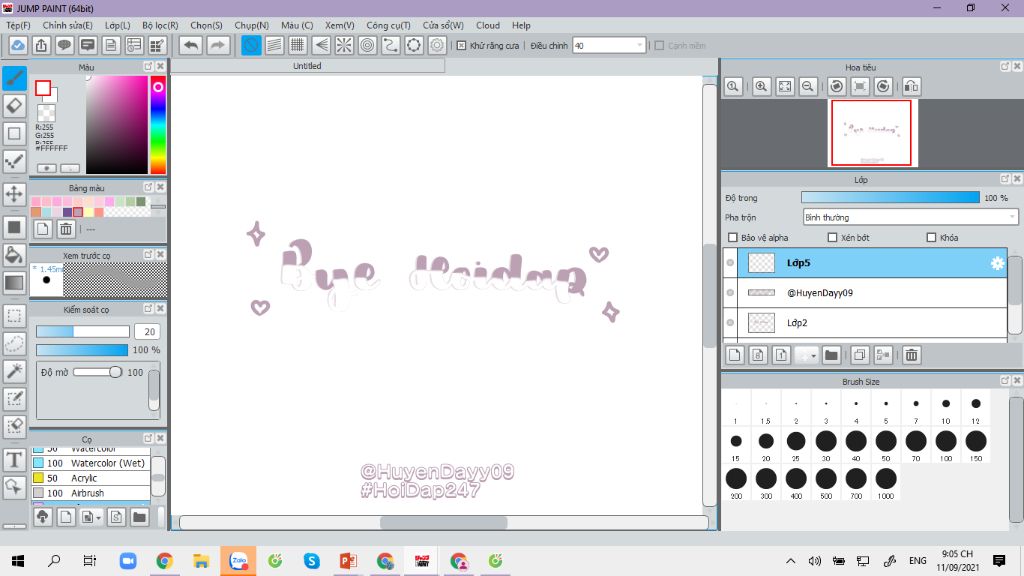Open Lớp5 layer settings gear
The width and height of the screenshot is (1024, 576).
click(997, 263)
